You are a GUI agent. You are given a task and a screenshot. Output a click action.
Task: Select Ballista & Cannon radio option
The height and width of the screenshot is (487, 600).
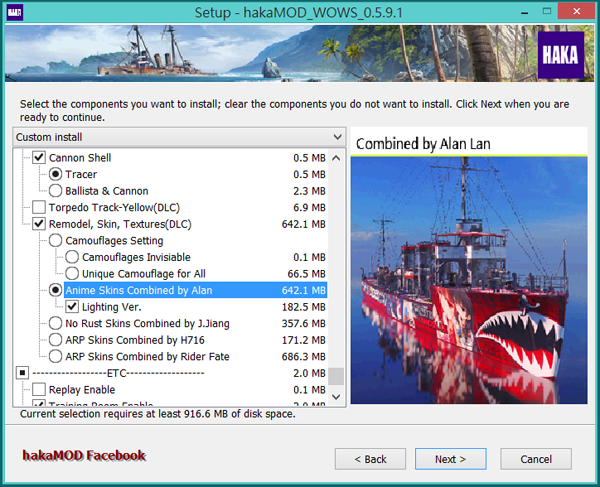pyautogui.click(x=56, y=191)
